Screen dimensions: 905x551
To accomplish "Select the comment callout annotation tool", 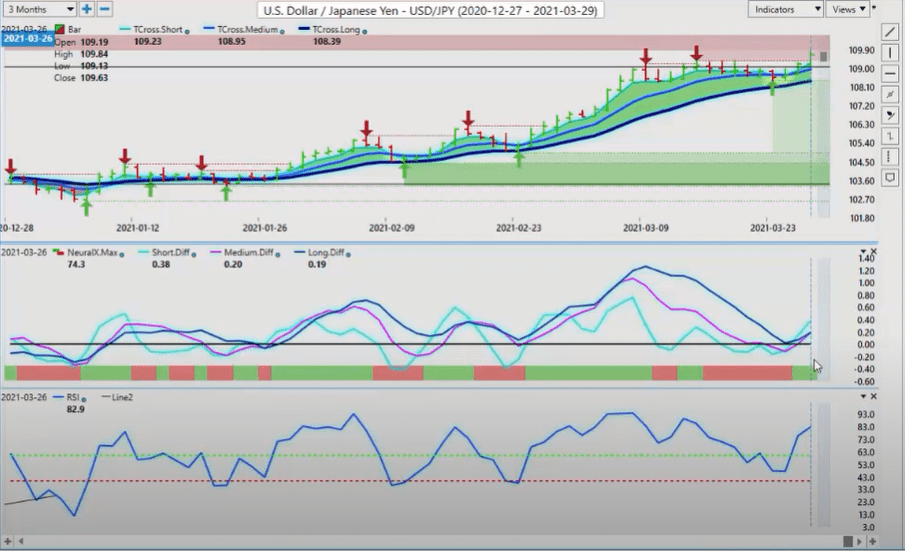I will coord(891,178).
